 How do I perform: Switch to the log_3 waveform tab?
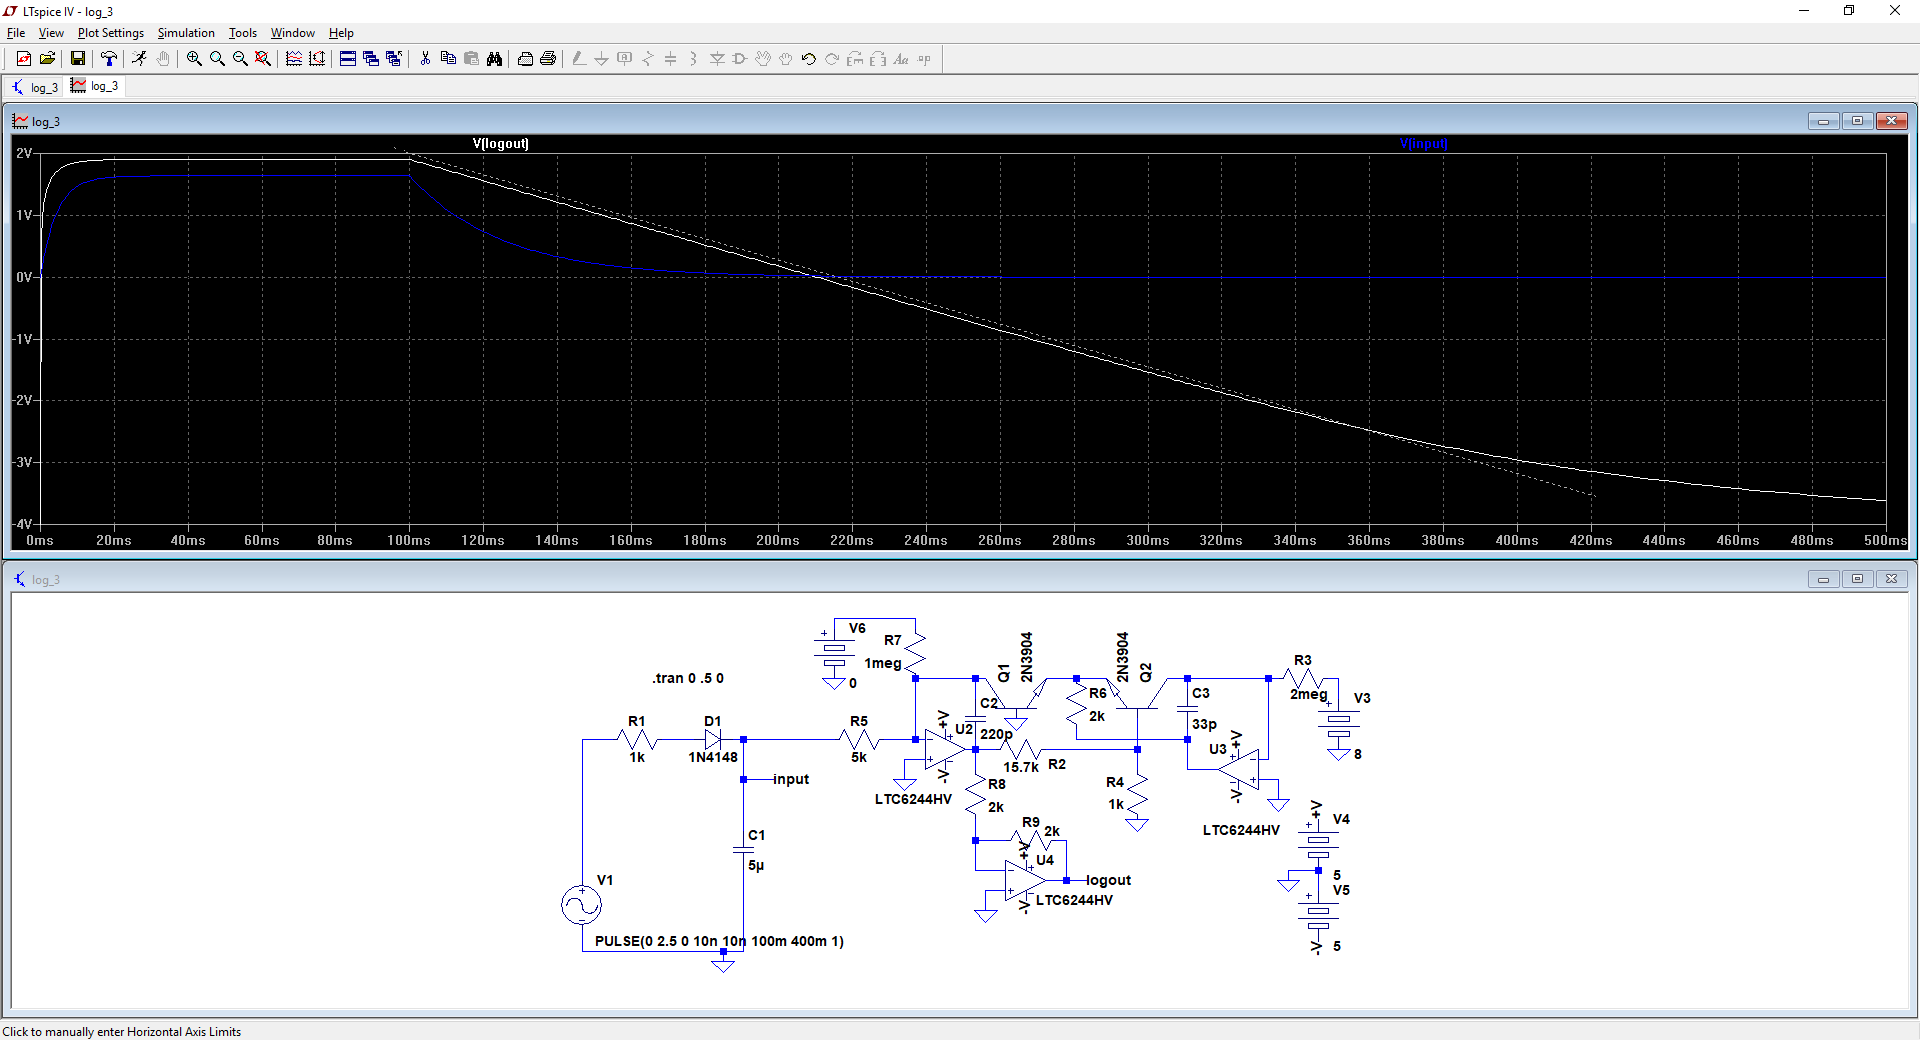(x=95, y=87)
